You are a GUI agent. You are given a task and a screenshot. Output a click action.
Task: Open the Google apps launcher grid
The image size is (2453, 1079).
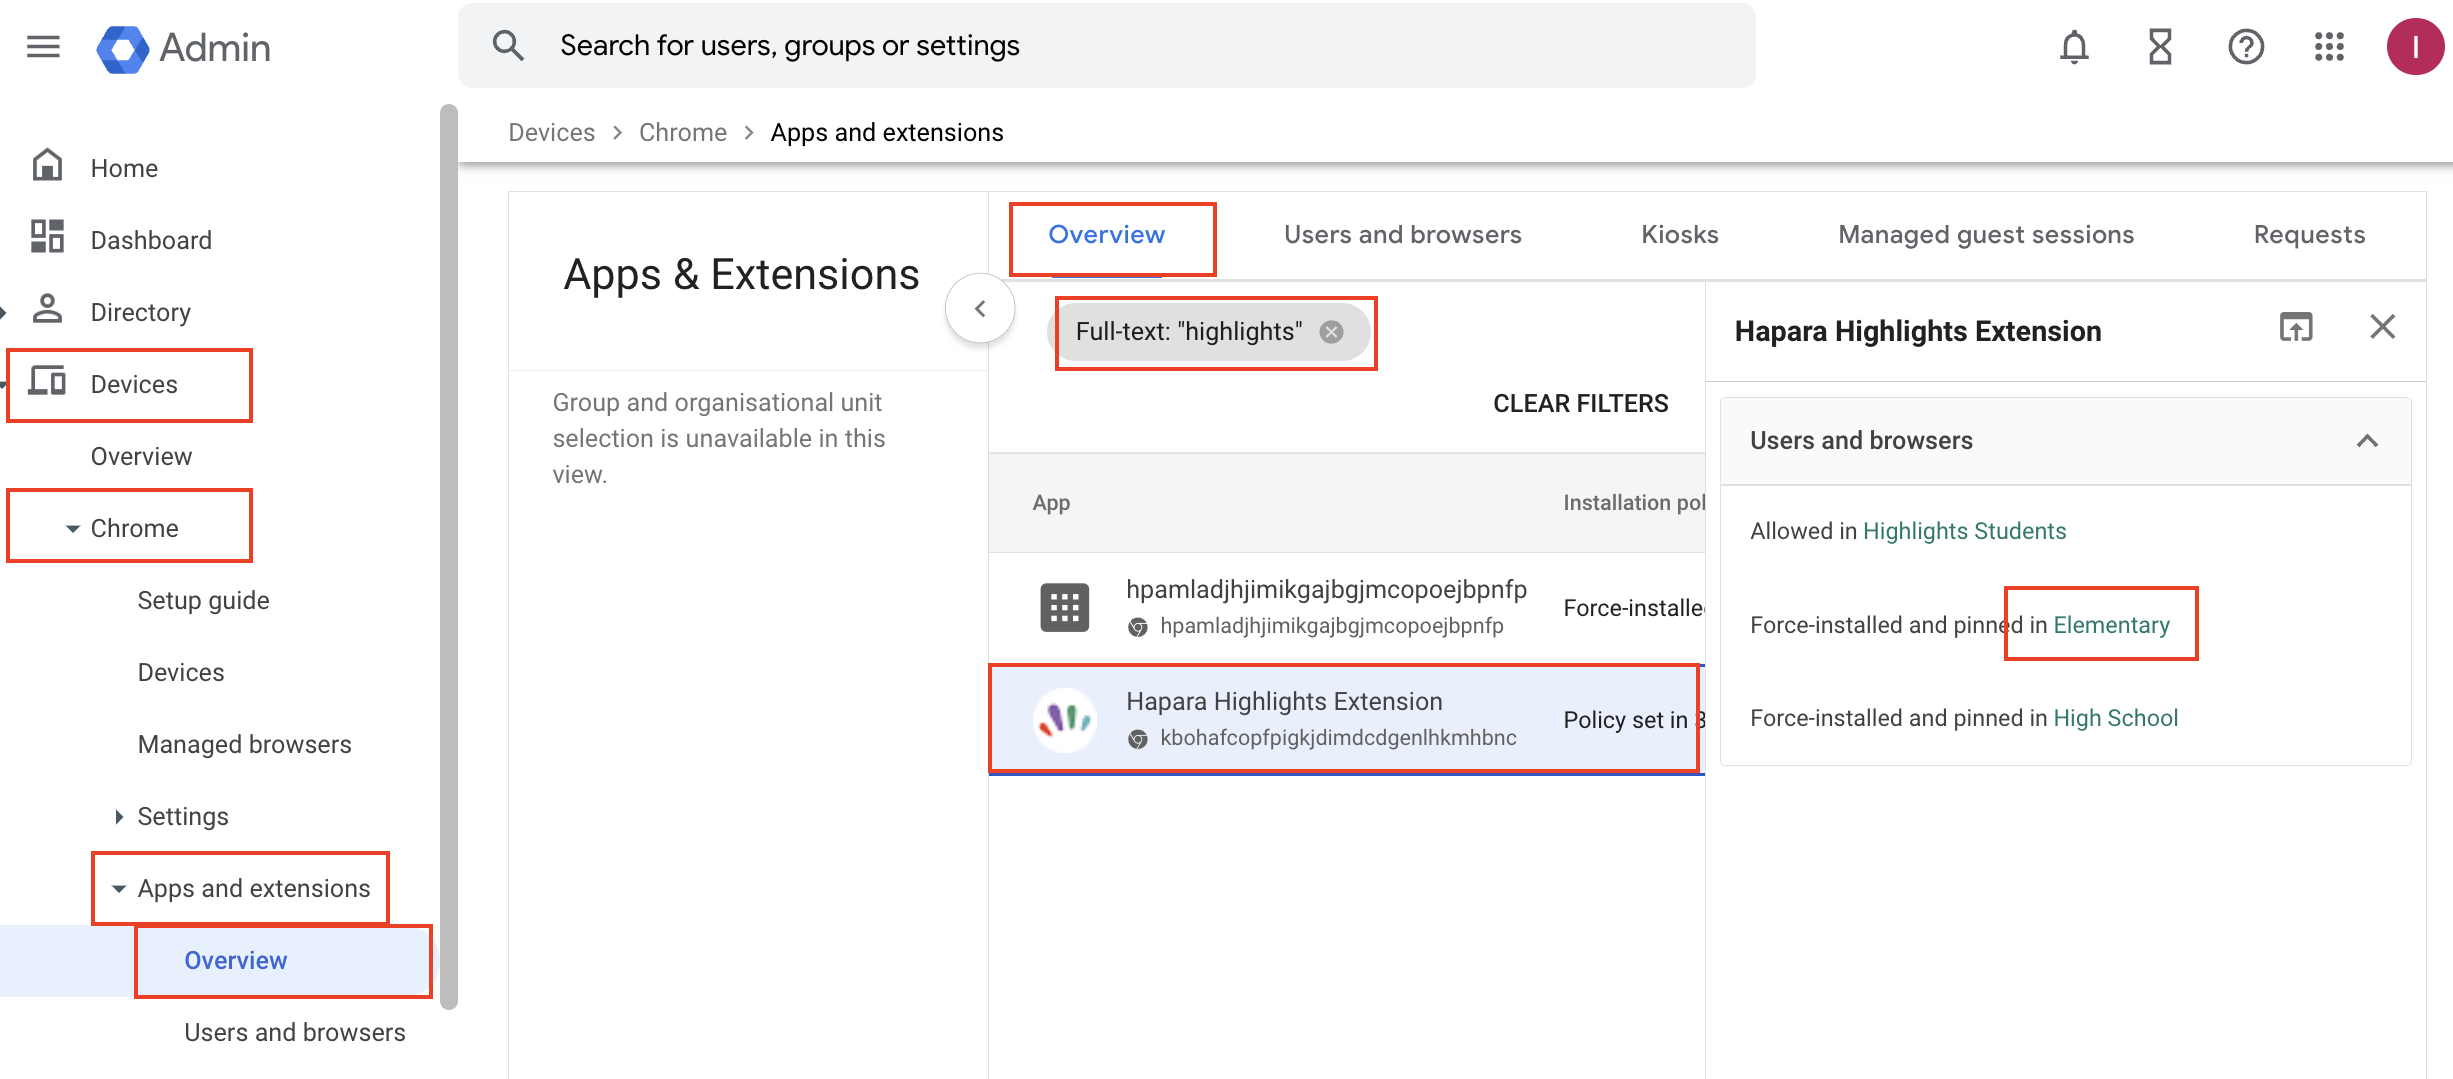click(2329, 46)
